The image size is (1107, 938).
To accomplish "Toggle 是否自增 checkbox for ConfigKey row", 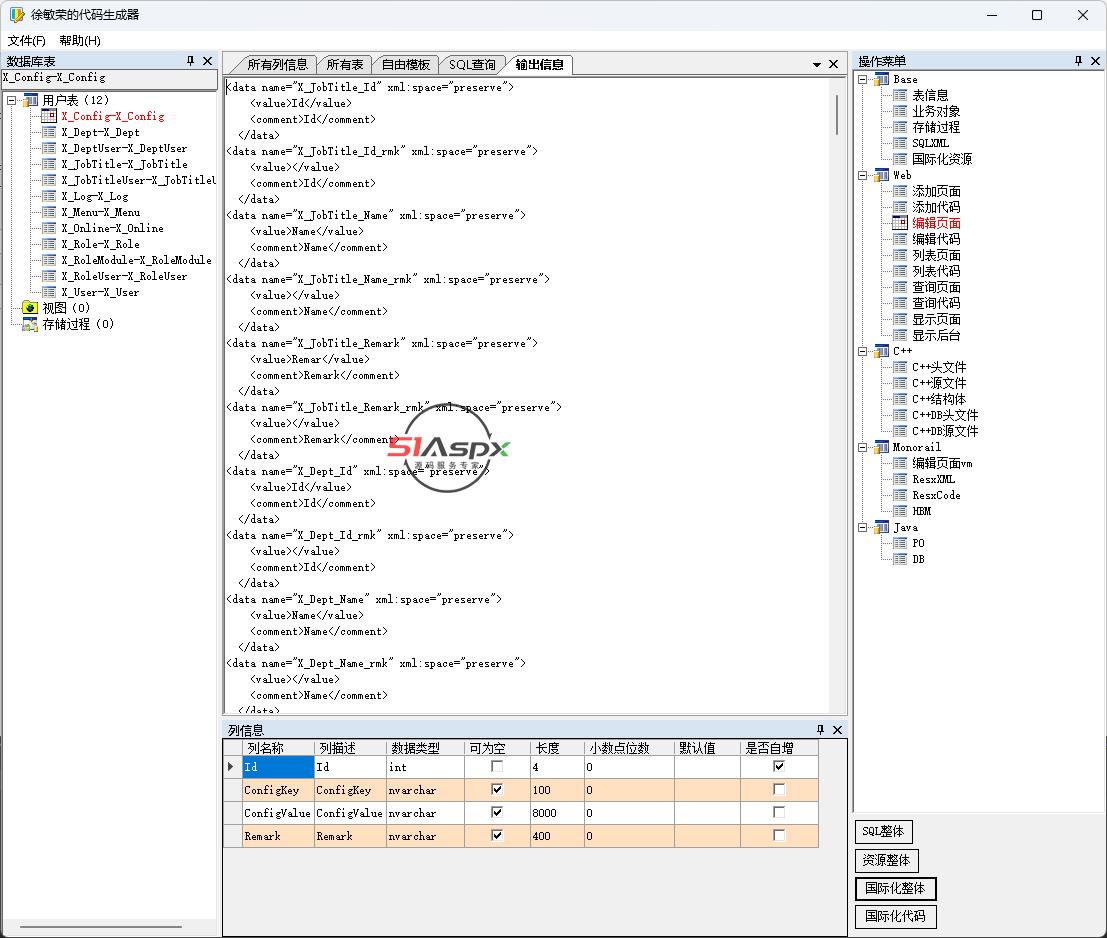I will (779, 790).
